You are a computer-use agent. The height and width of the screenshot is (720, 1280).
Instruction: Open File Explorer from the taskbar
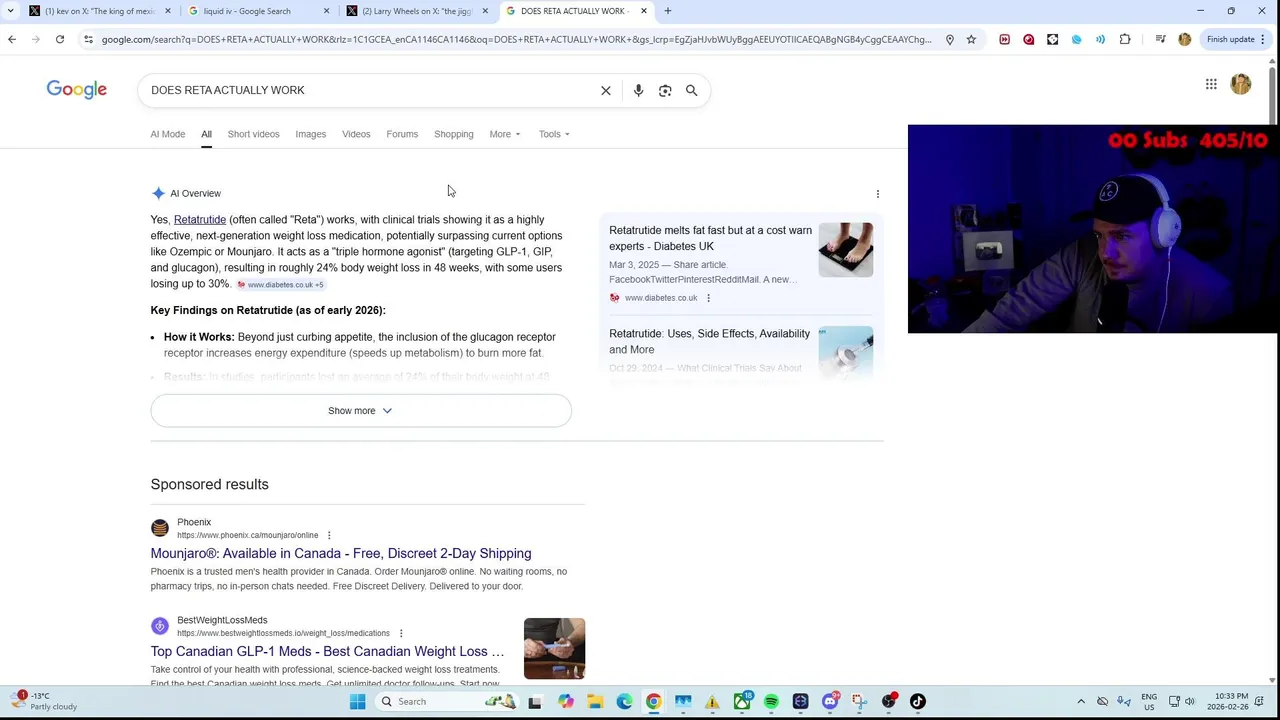click(595, 702)
